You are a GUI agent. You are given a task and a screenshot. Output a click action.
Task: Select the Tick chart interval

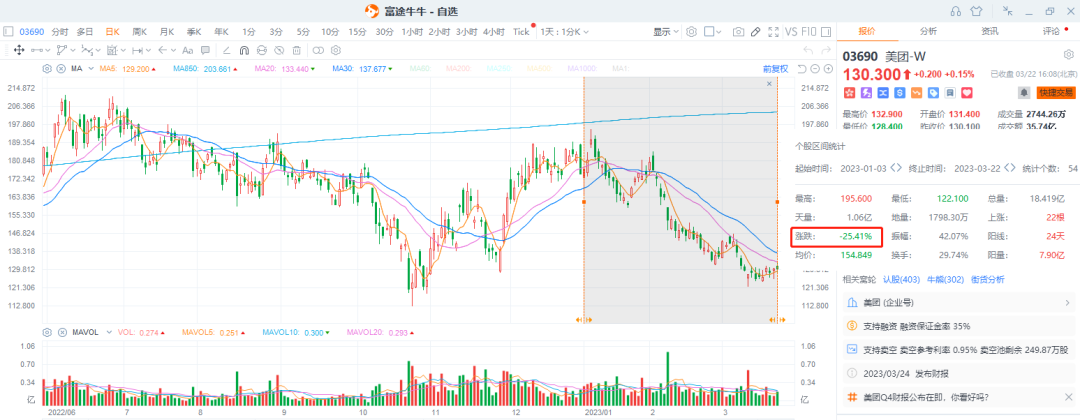click(521, 32)
